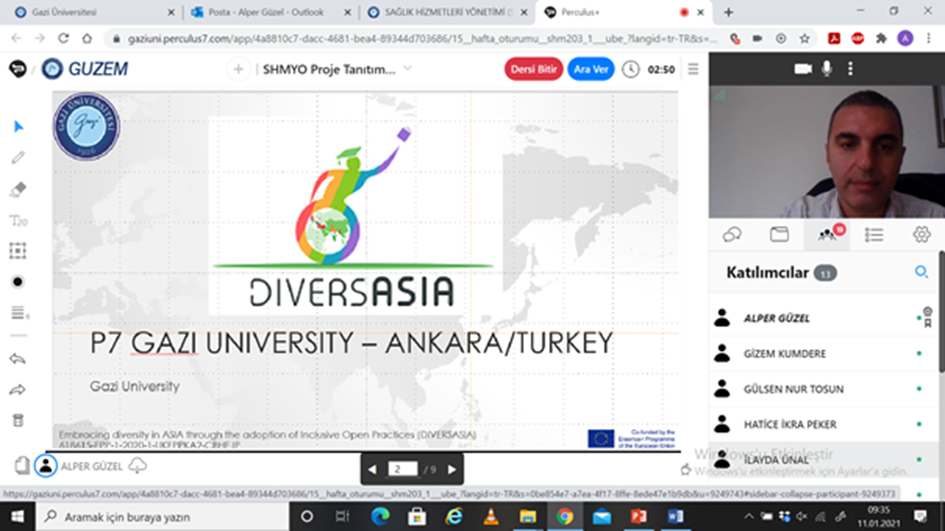Choose the text tool in whiteboard toolbar
945x531 pixels.
click(18, 221)
